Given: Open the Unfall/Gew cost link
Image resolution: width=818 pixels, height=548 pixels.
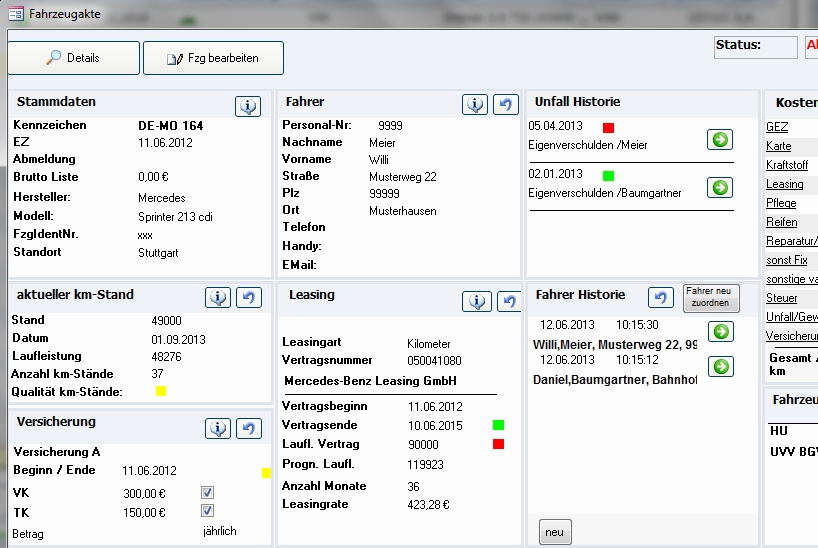Looking at the screenshot, I should tap(791, 317).
